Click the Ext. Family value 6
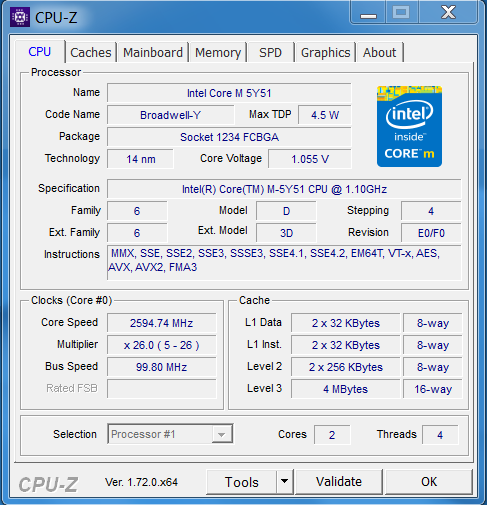 (137, 233)
